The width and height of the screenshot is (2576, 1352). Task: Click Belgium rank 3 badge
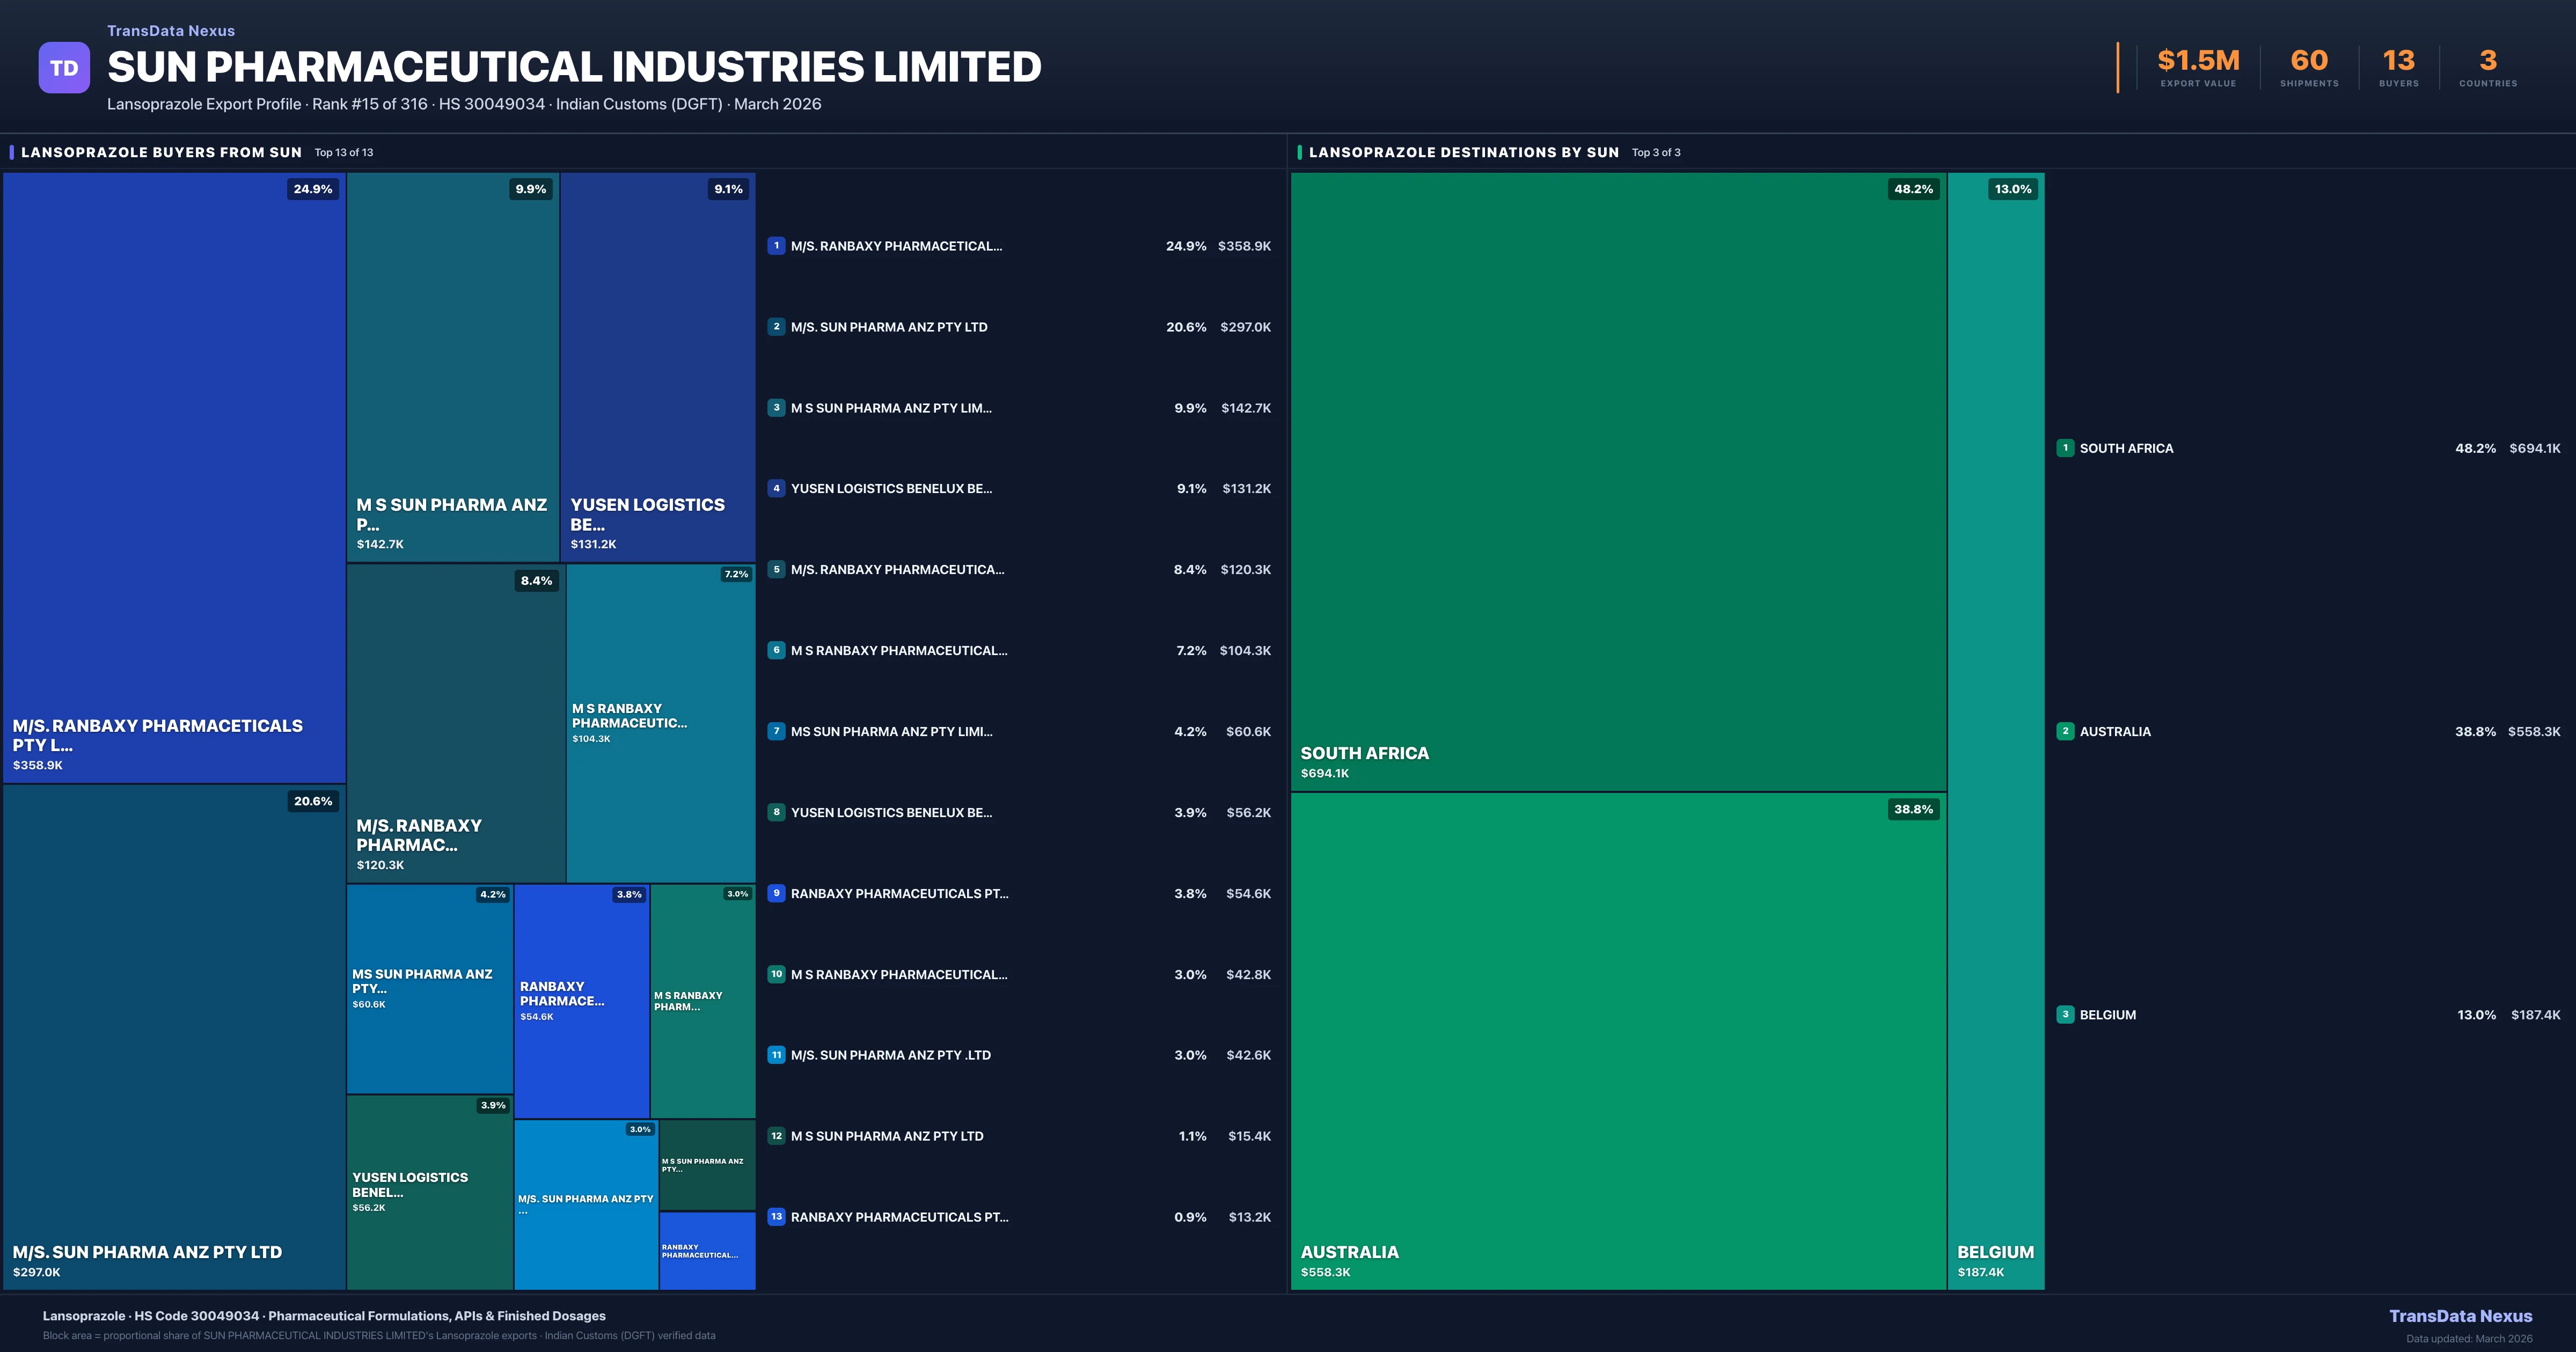2065,1014
